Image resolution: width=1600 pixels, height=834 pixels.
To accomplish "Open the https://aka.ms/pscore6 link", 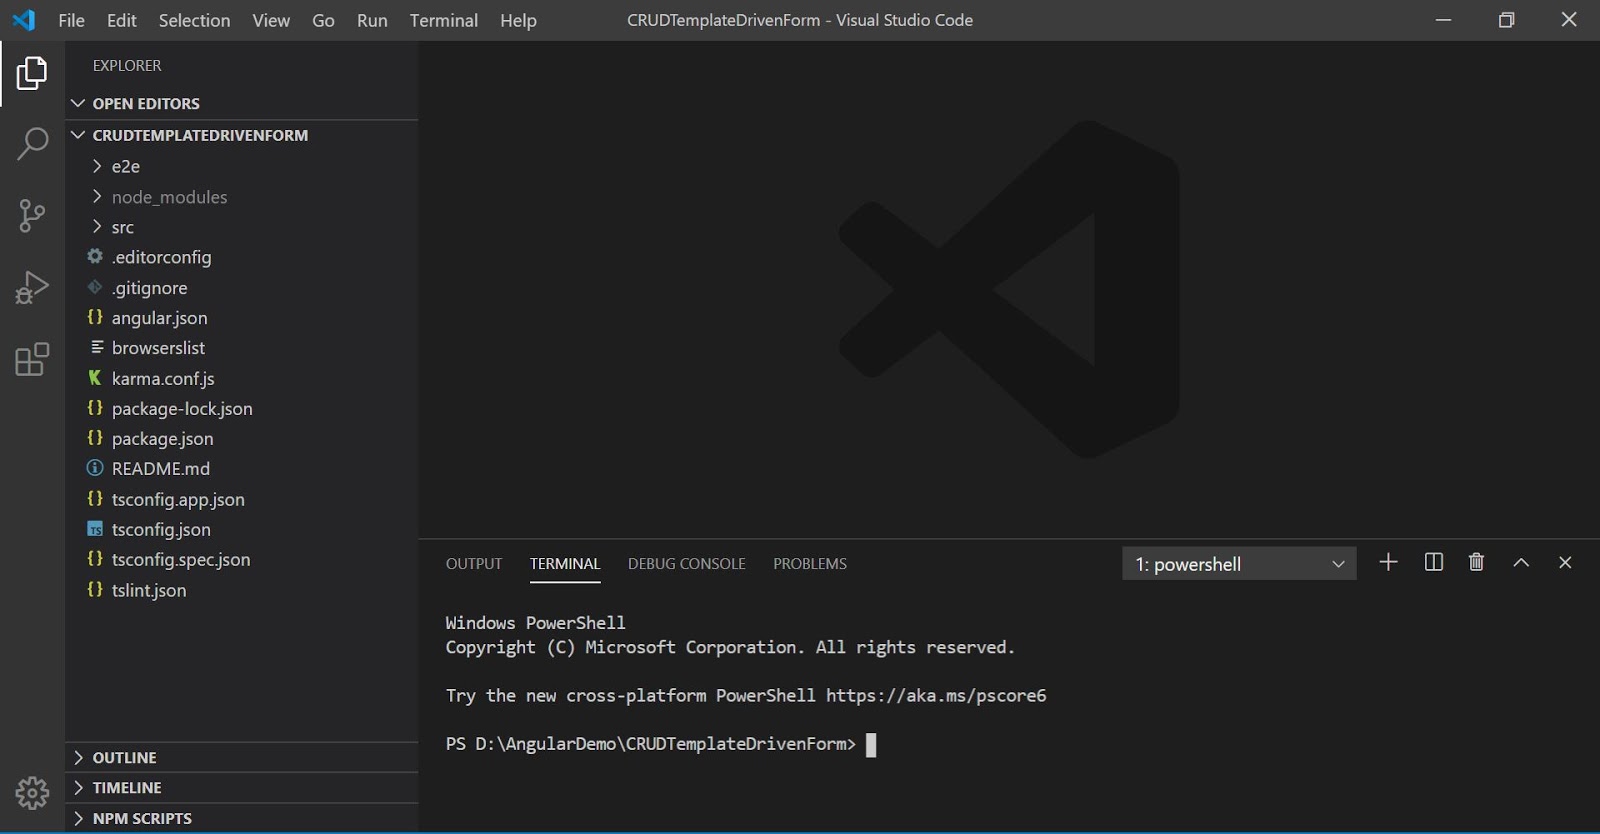I will pos(936,695).
